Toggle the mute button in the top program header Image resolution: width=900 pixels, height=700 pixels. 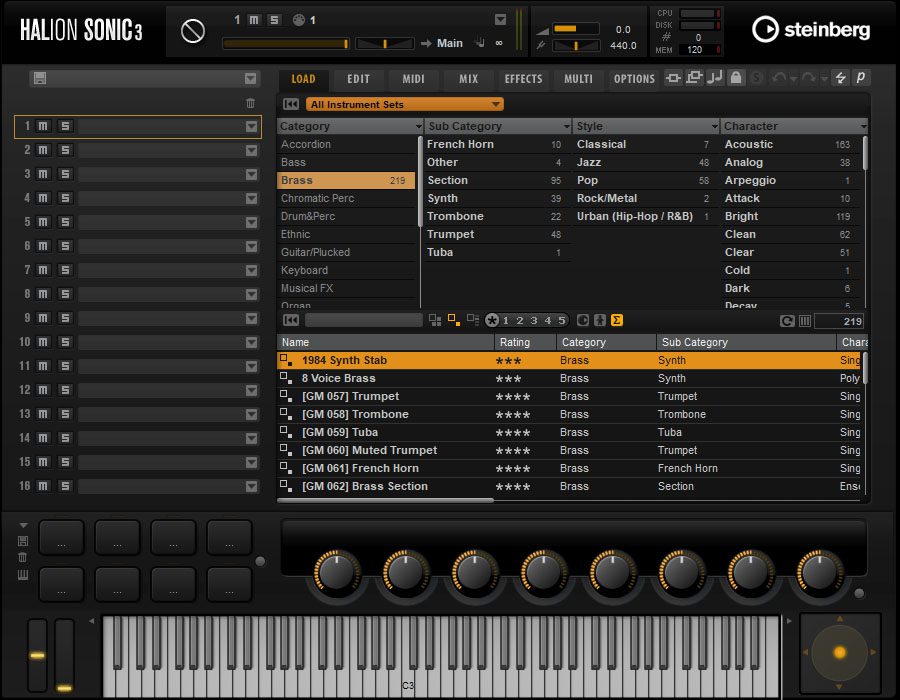[x=254, y=20]
